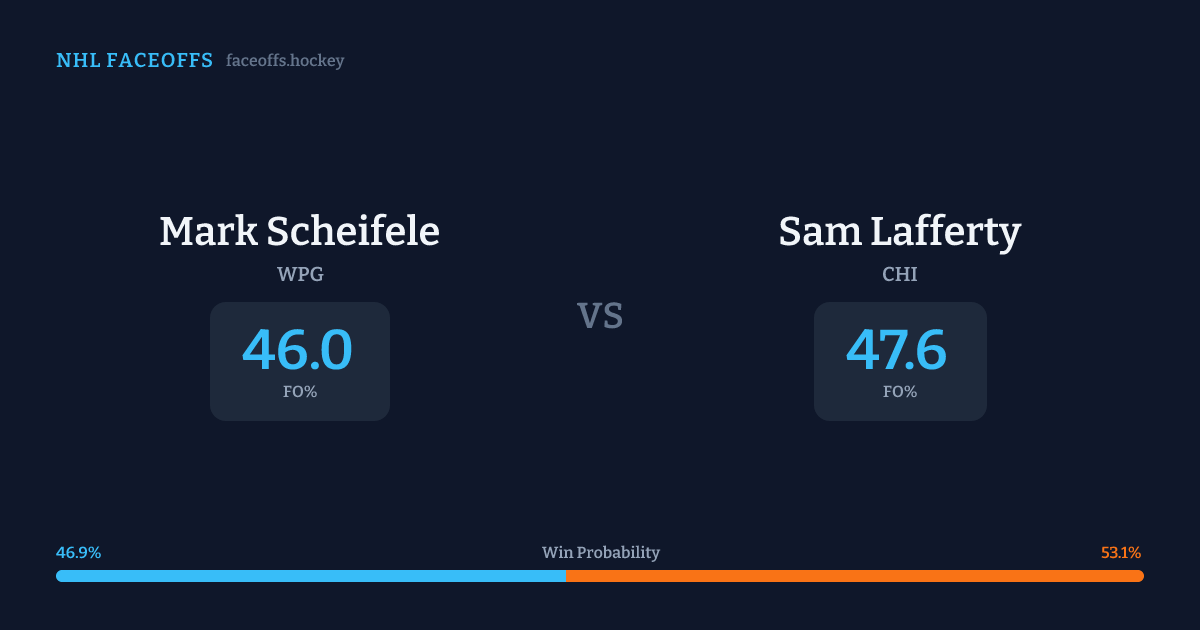Click the NHL FACEOFFS header title
Image resolution: width=1200 pixels, height=630 pixels.
click(134, 61)
